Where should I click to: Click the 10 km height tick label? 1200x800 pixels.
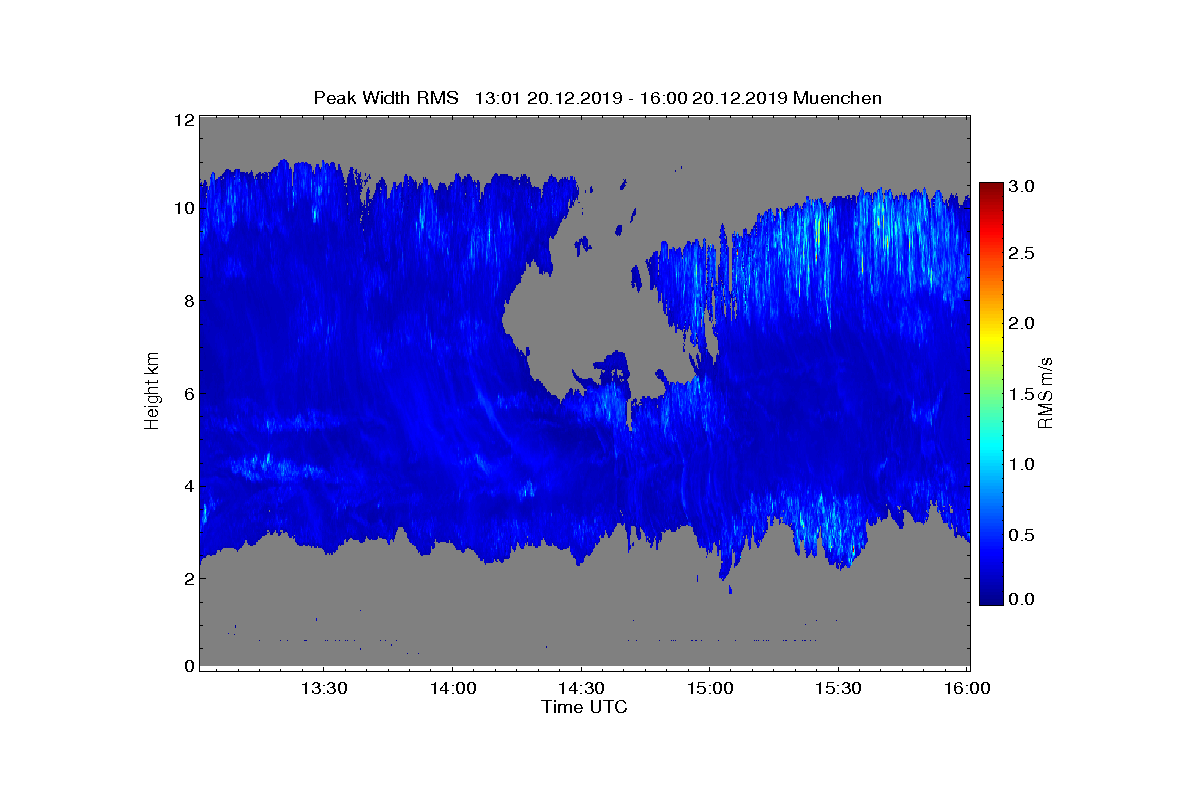(x=183, y=208)
